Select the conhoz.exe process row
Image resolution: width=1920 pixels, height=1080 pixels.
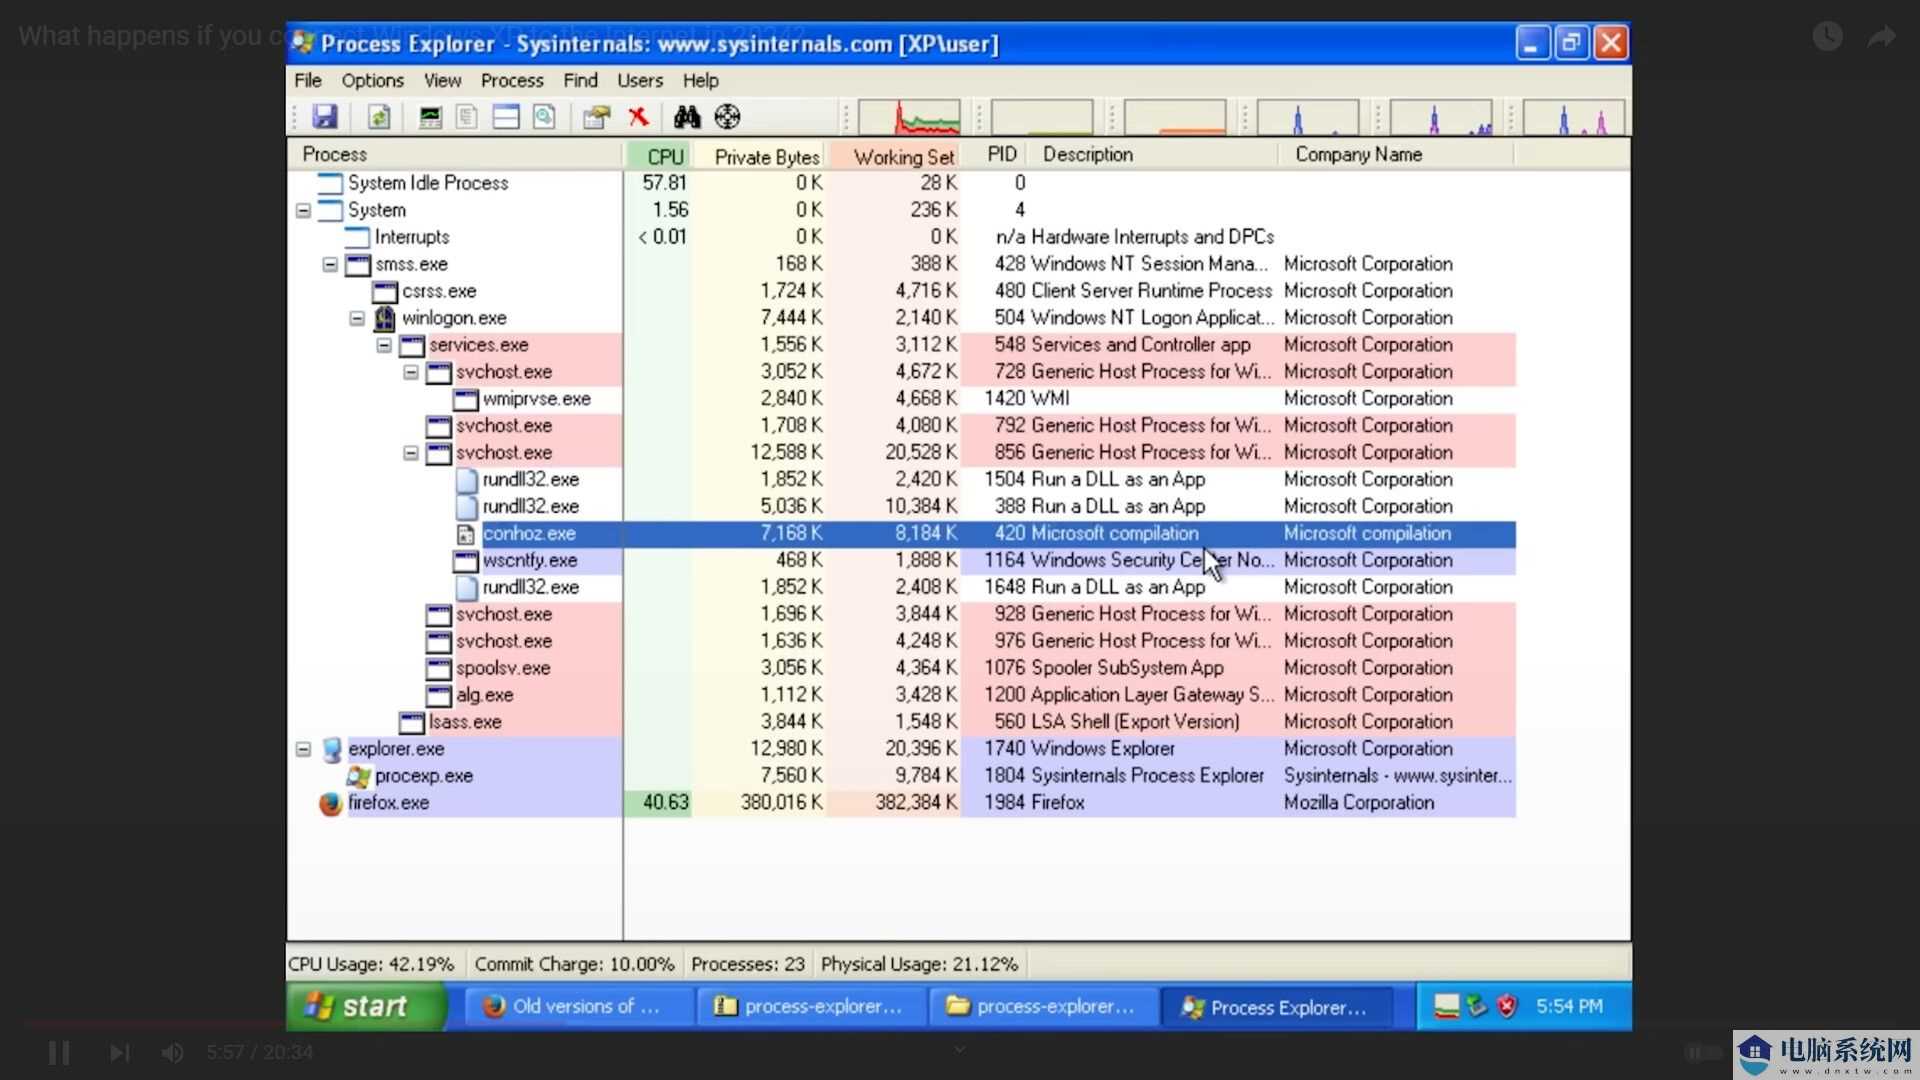[902, 534]
